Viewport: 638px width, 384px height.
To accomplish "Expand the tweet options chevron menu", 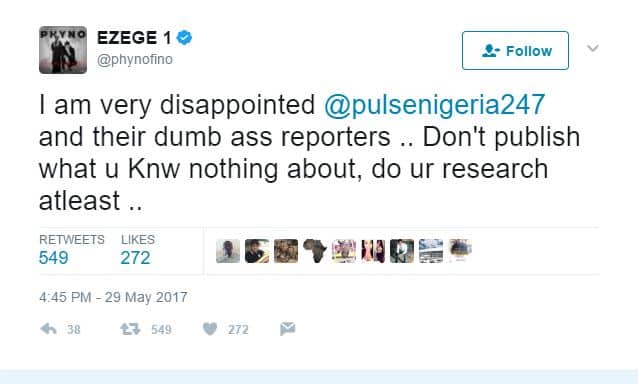I will [x=593, y=48].
